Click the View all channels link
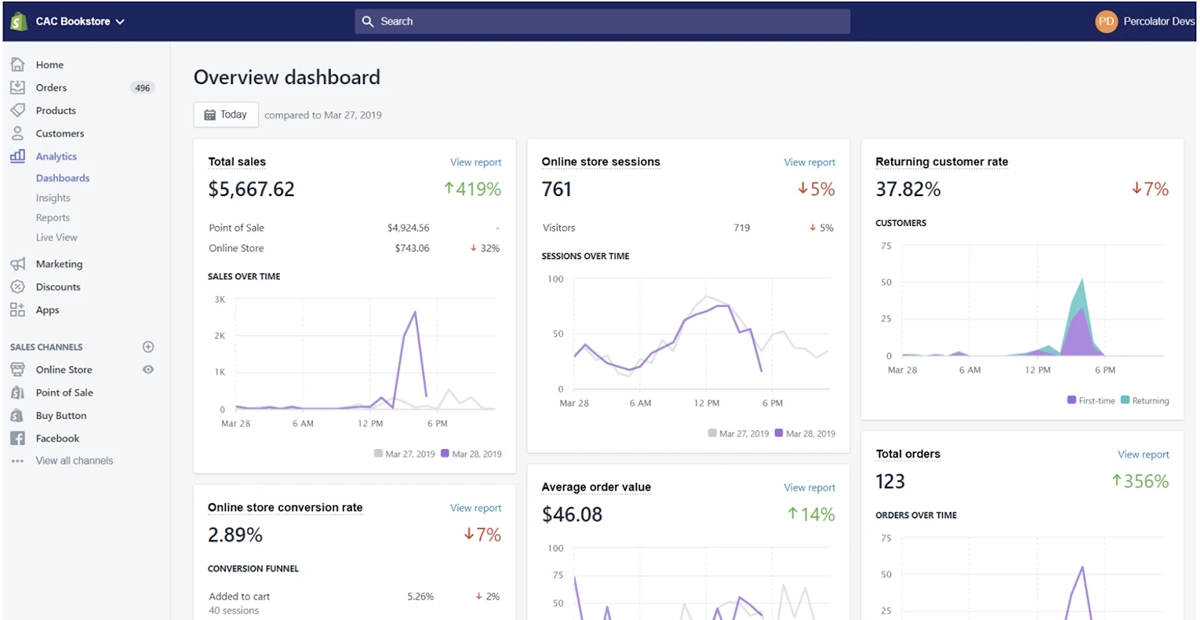This screenshot has width=1200, height=620. [75, 461]
